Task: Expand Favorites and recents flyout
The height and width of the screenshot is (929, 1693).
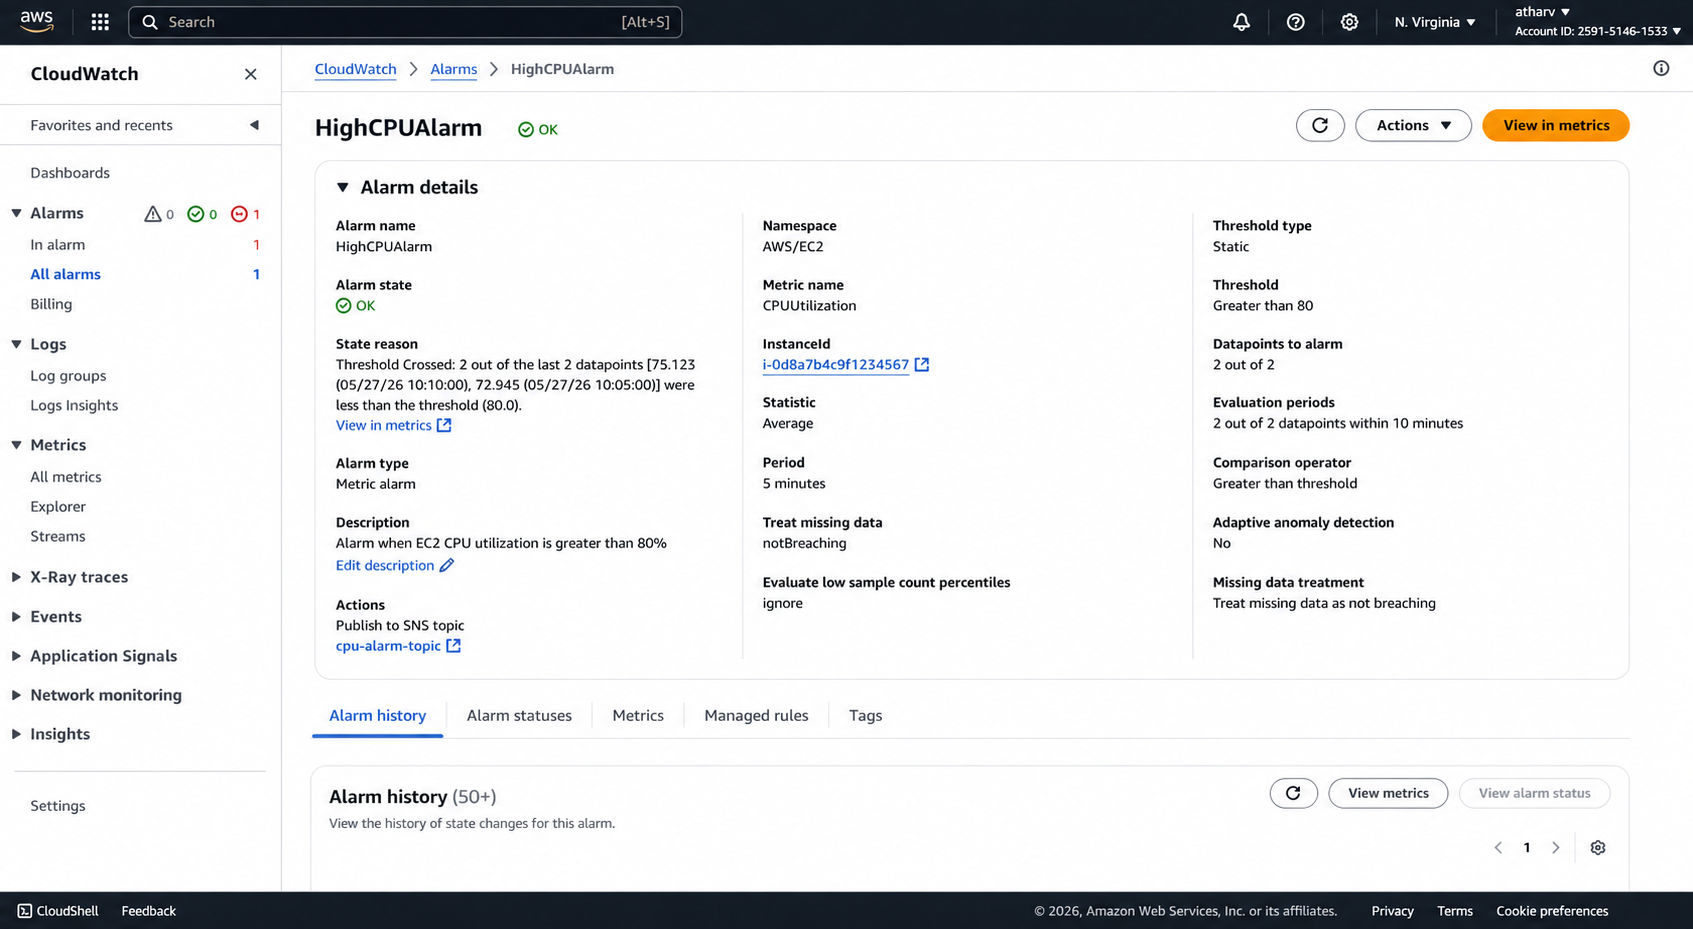Action: [x=254, y=125]
